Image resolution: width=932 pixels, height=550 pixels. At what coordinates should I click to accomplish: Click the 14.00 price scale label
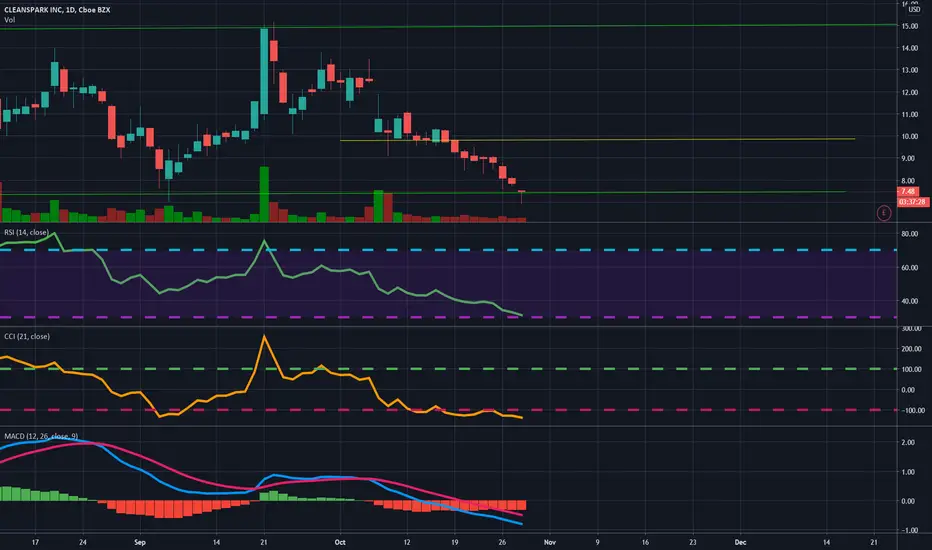[x=909, y=48]
